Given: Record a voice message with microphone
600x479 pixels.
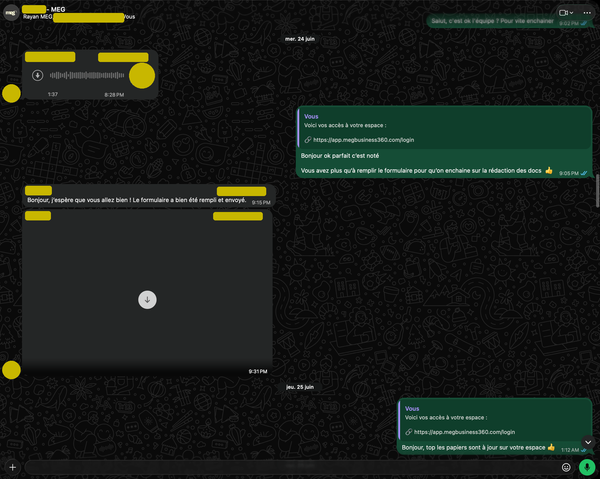Looking at the screenshot, I should click(587, 467).
